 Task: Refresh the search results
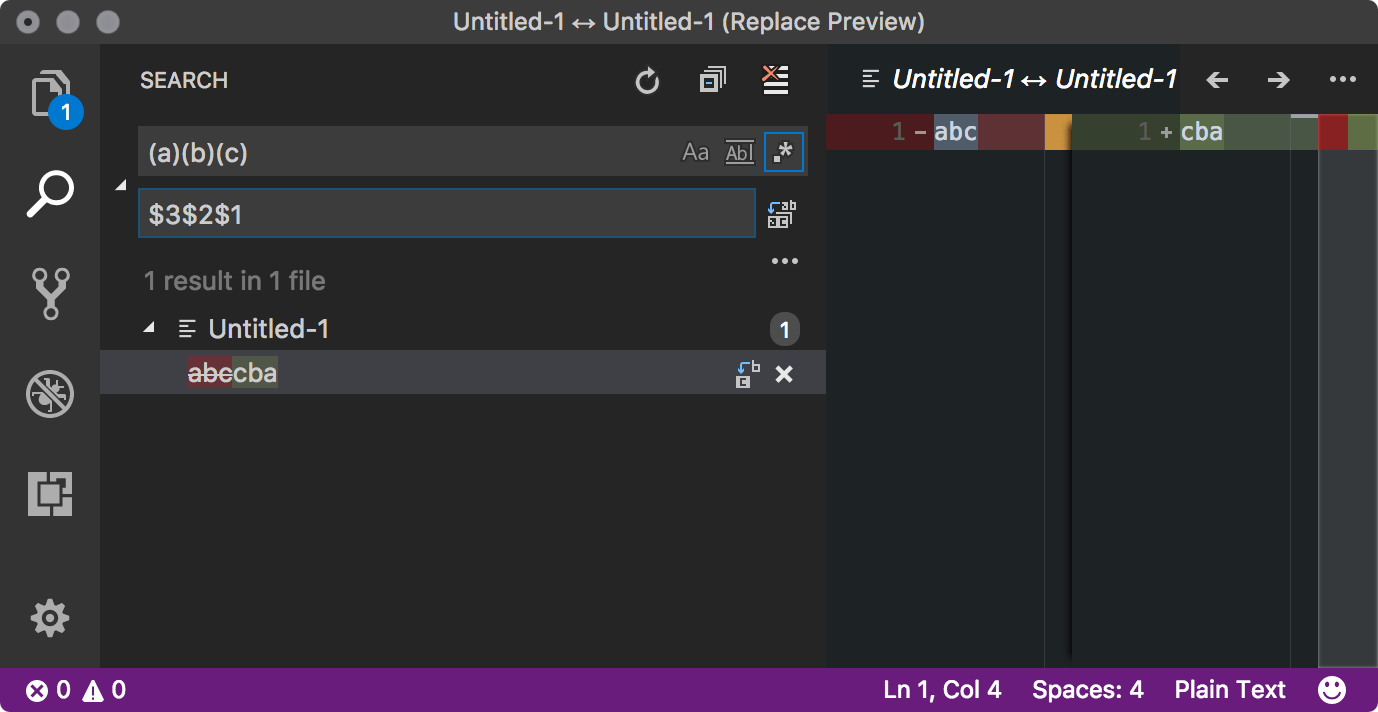click(x=646, y=80)
